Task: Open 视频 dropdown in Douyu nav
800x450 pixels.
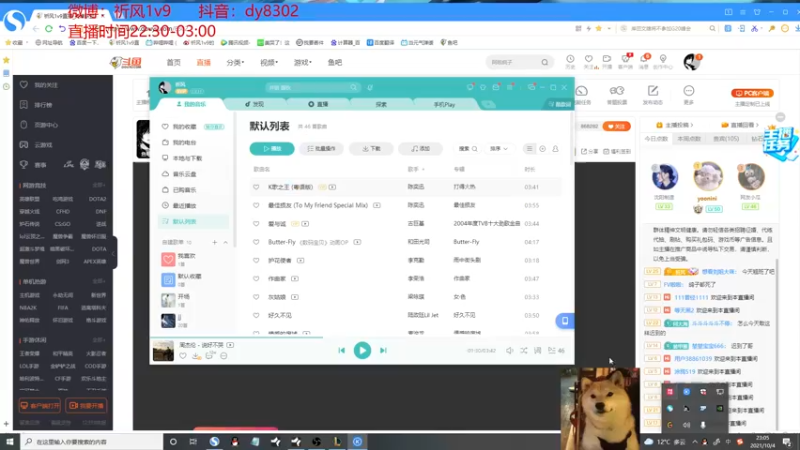Action: point(269,62)
